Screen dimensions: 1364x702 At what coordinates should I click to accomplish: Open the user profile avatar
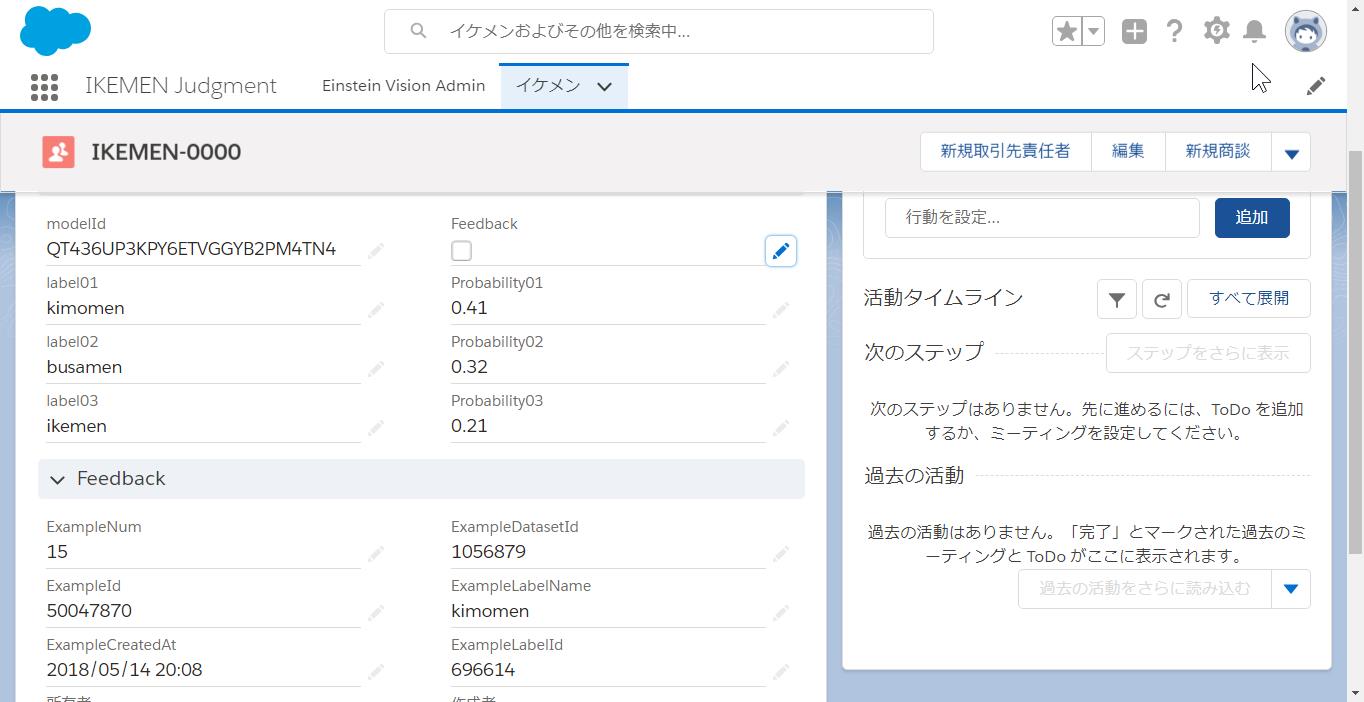(1305, 31)
